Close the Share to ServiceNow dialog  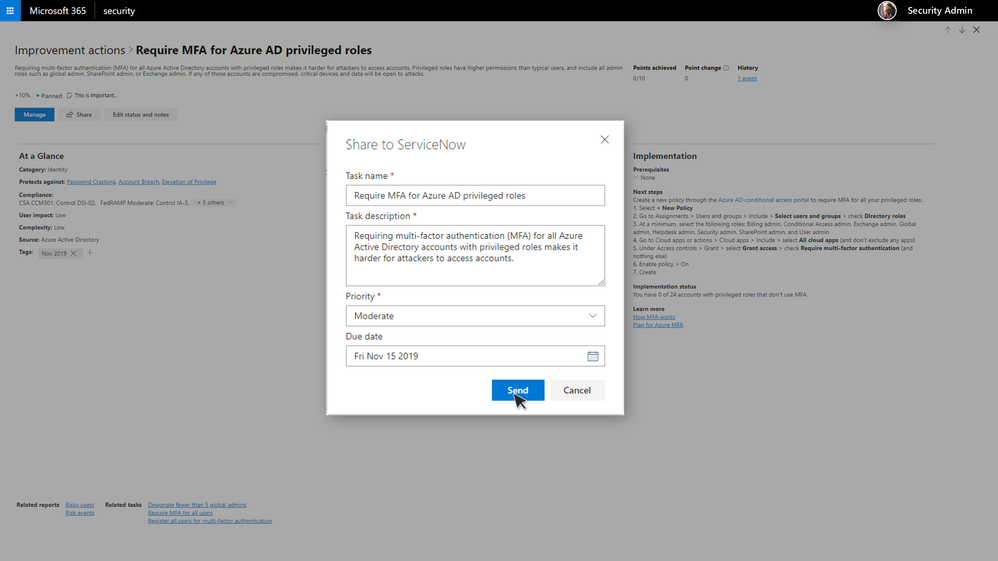pyautogui.click(x=605, y=139)
